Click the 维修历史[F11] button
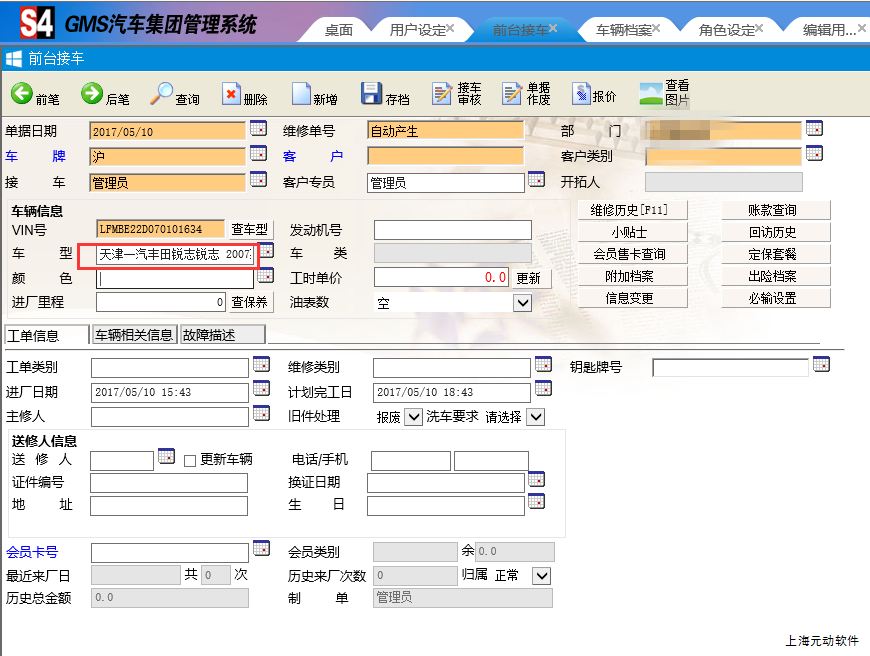This screenshot has width=870, height=656. click(x=628, y=210)
